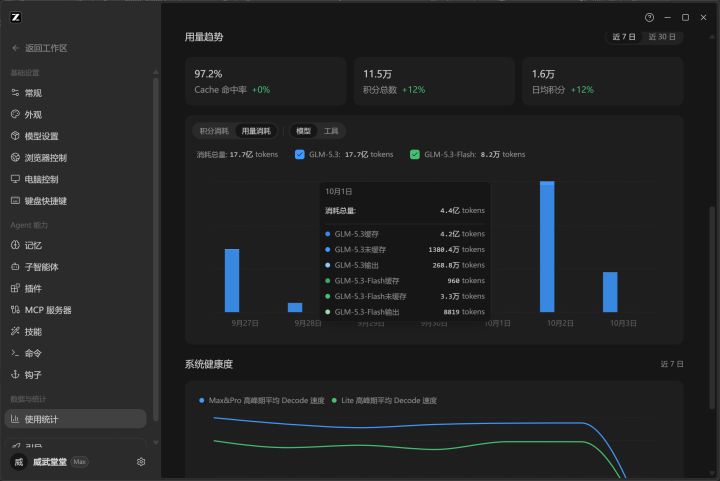
Task: Click tooltip row GLM-5.3缓存
Action: (x=405, y=234)
